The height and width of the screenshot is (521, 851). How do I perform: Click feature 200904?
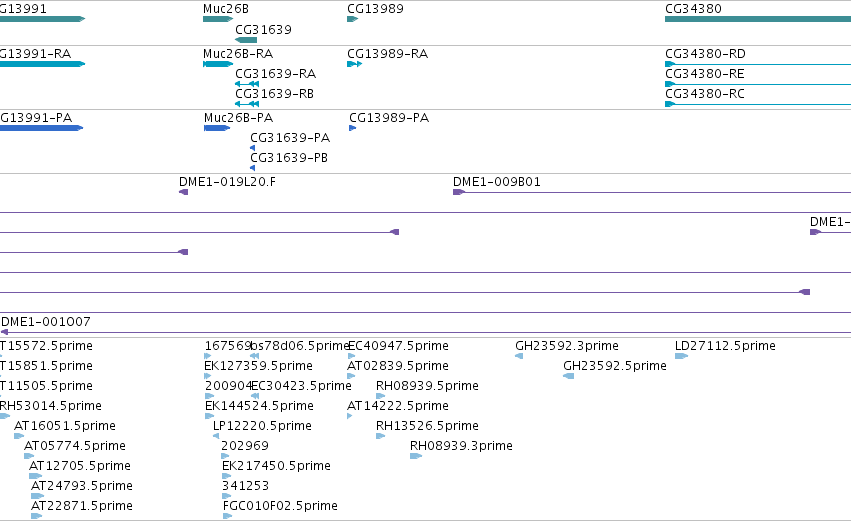[228, 386]
